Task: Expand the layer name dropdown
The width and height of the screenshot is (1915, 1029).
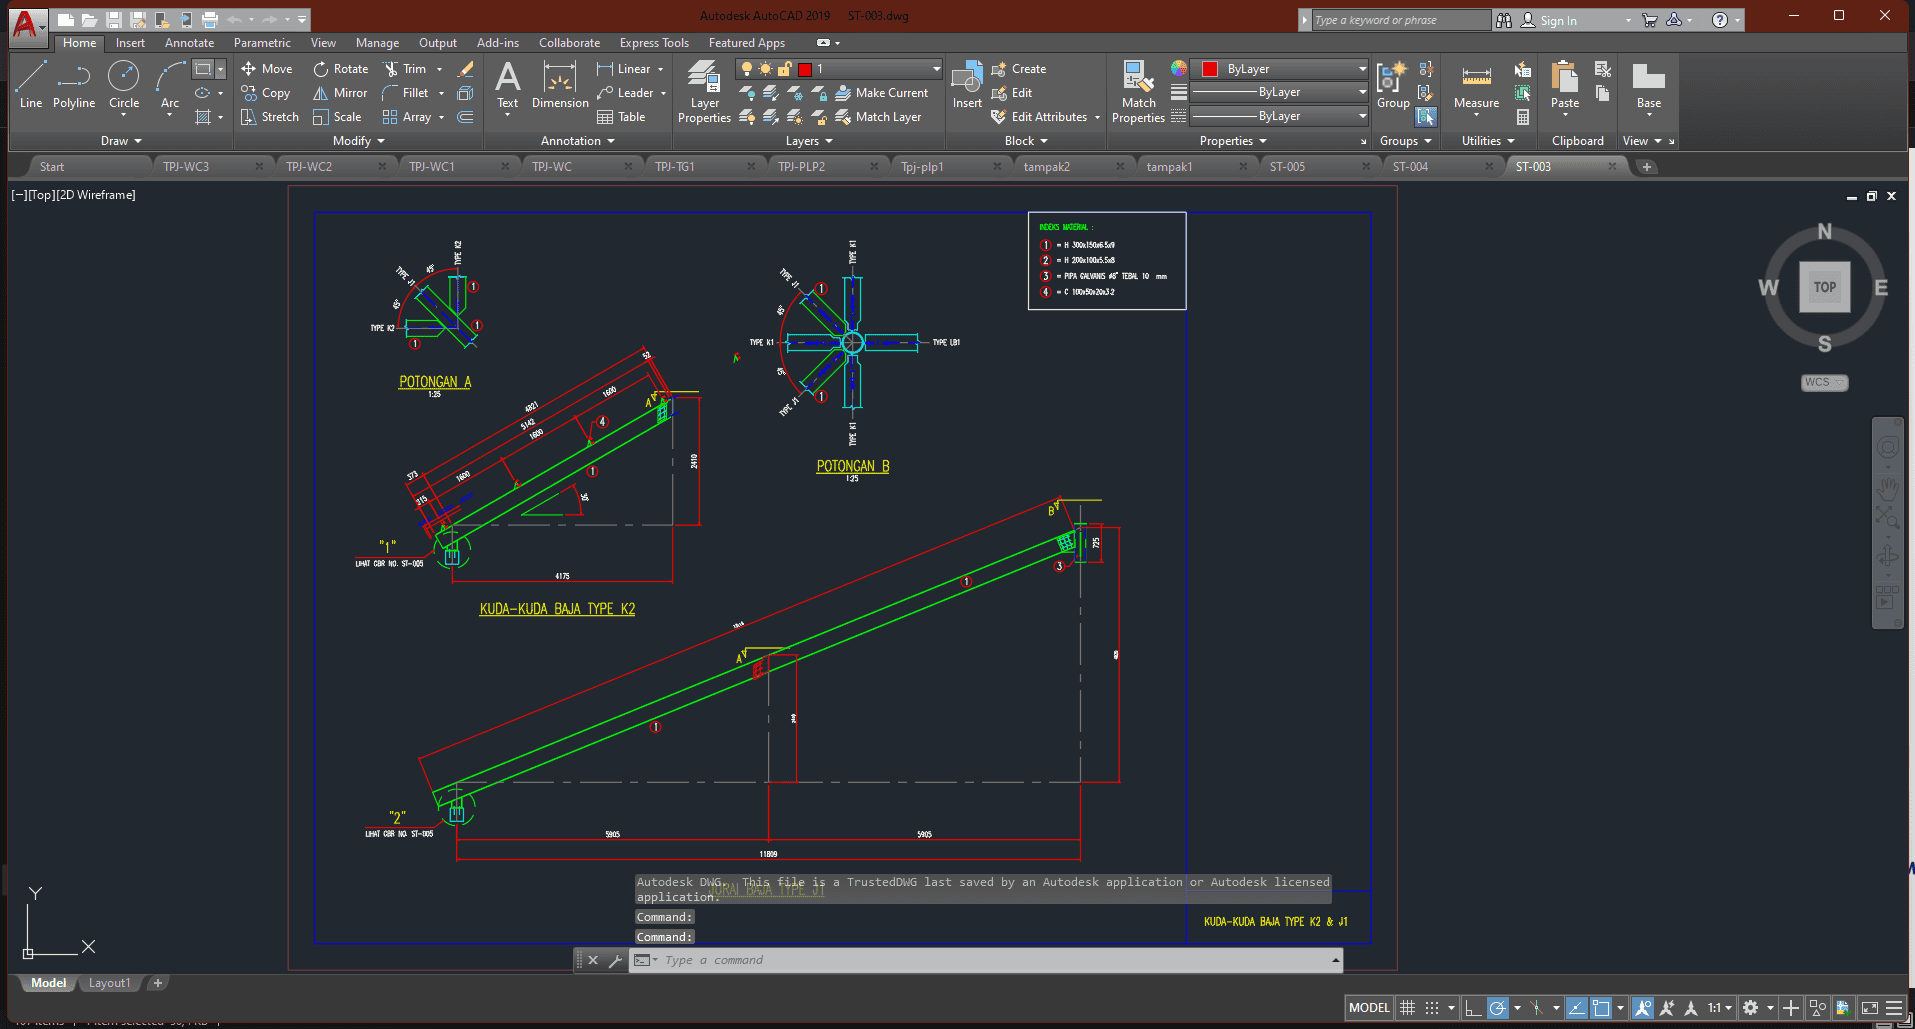Action: point(936,69)
